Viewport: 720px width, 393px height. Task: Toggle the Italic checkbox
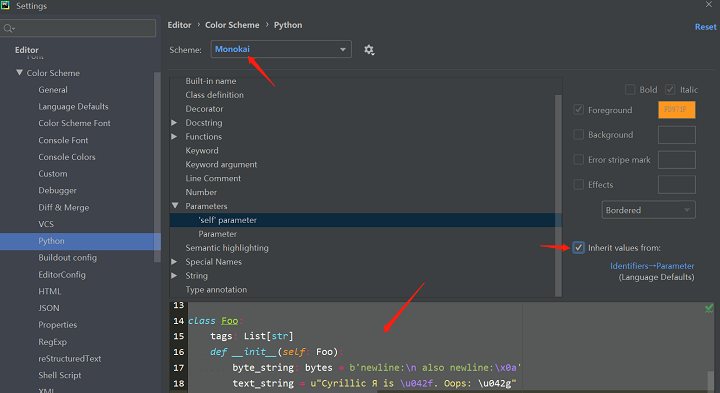pos(670,90)
